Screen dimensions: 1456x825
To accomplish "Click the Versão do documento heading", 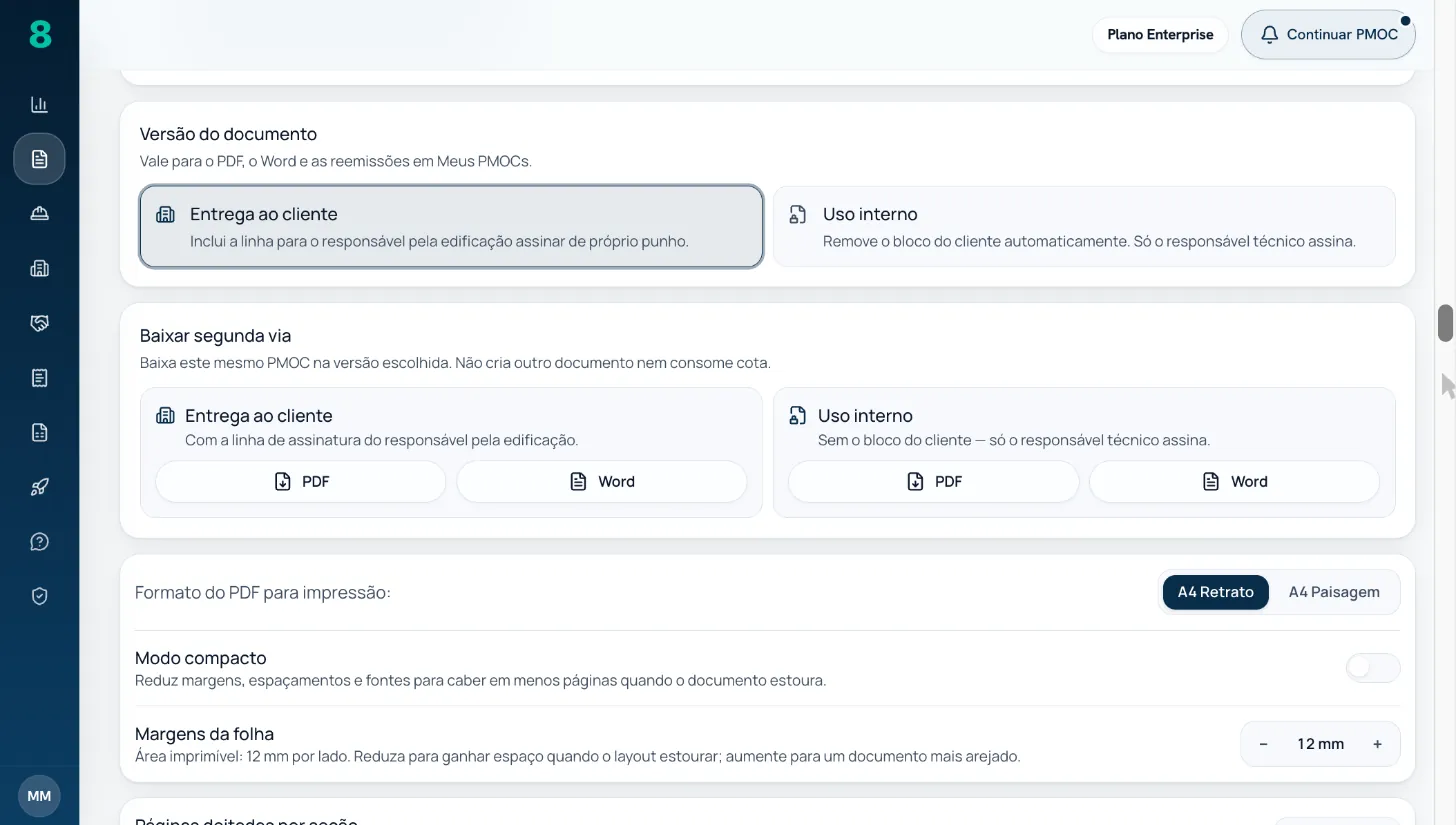I will pos(228,134).
